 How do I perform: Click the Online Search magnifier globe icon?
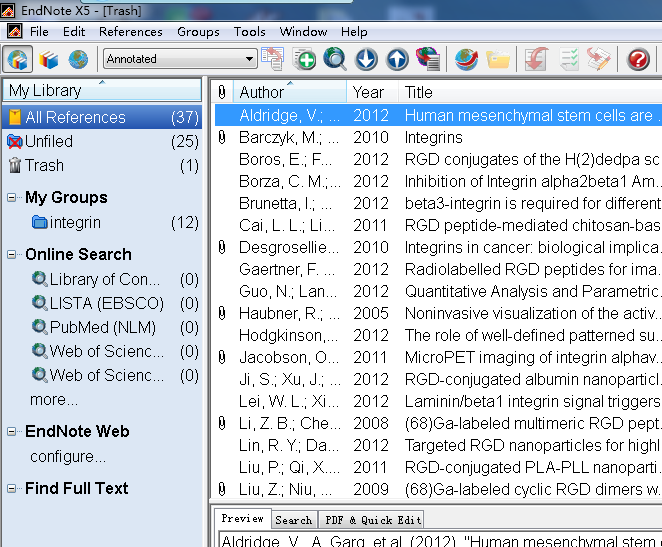point(335,59)
